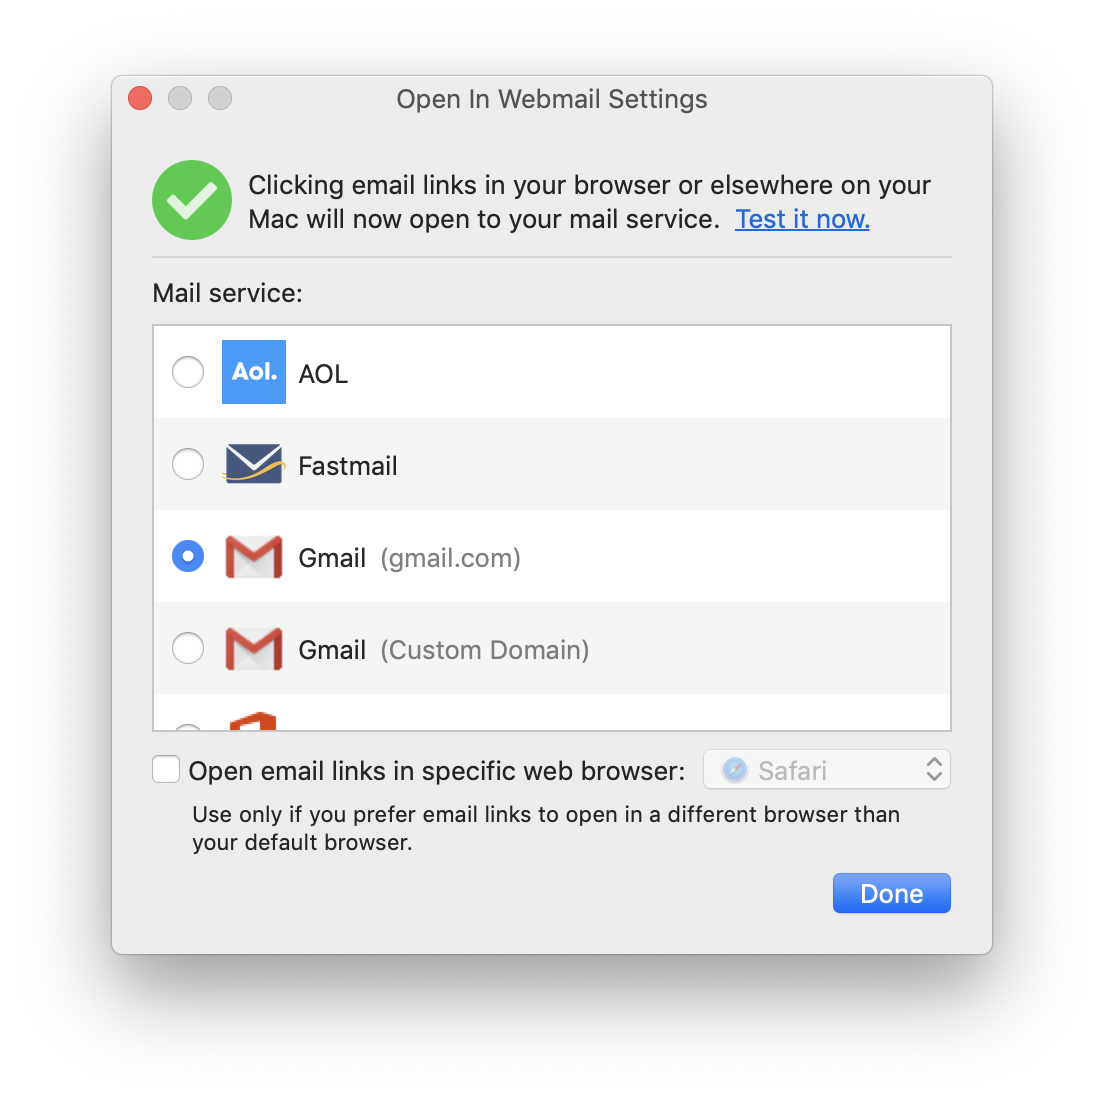
Task: Open the Safari browser dropdown
Action: tap(827, 770)
